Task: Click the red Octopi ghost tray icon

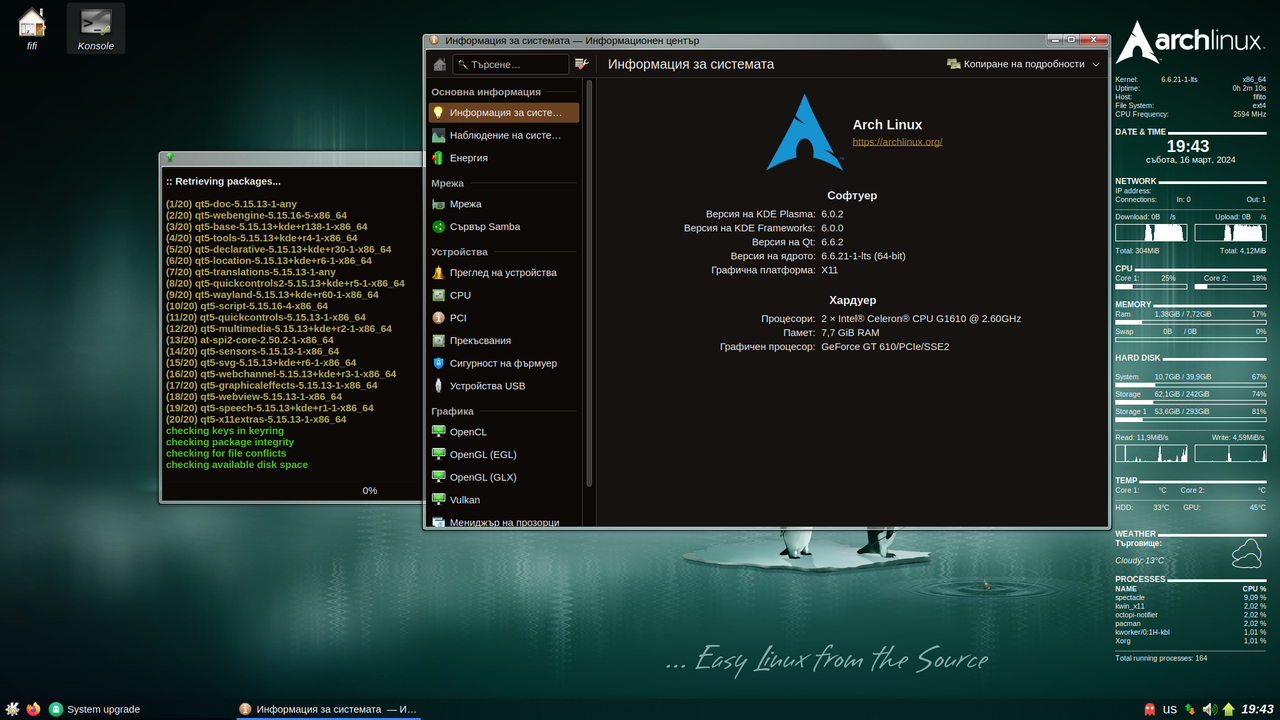Action: tap(1149, 709)
